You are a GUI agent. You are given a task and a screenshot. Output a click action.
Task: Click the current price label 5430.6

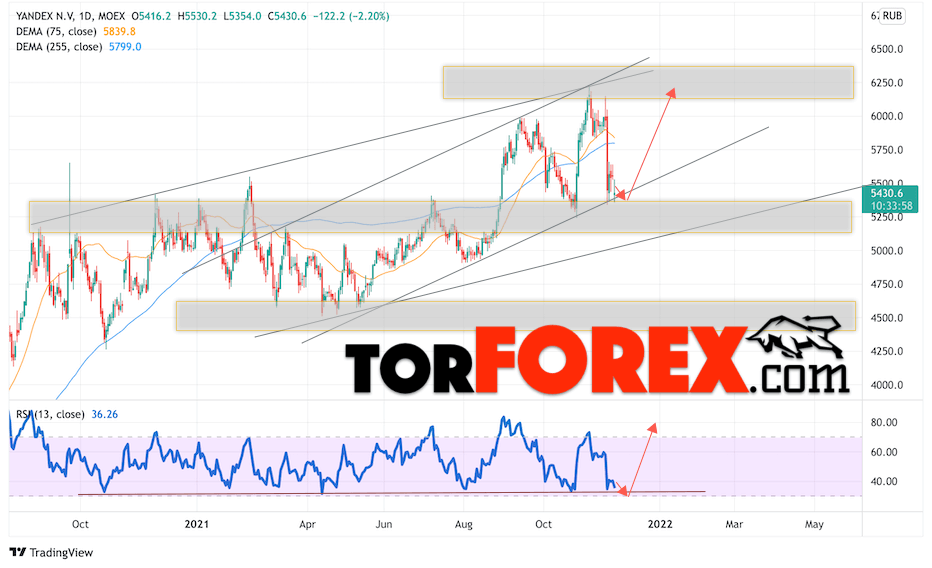pyautogui.click(x=886, y=193)
